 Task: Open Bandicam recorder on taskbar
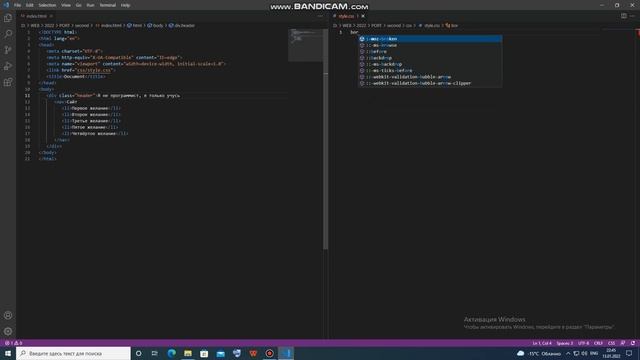pyautogui.click(x=269, y=353)
